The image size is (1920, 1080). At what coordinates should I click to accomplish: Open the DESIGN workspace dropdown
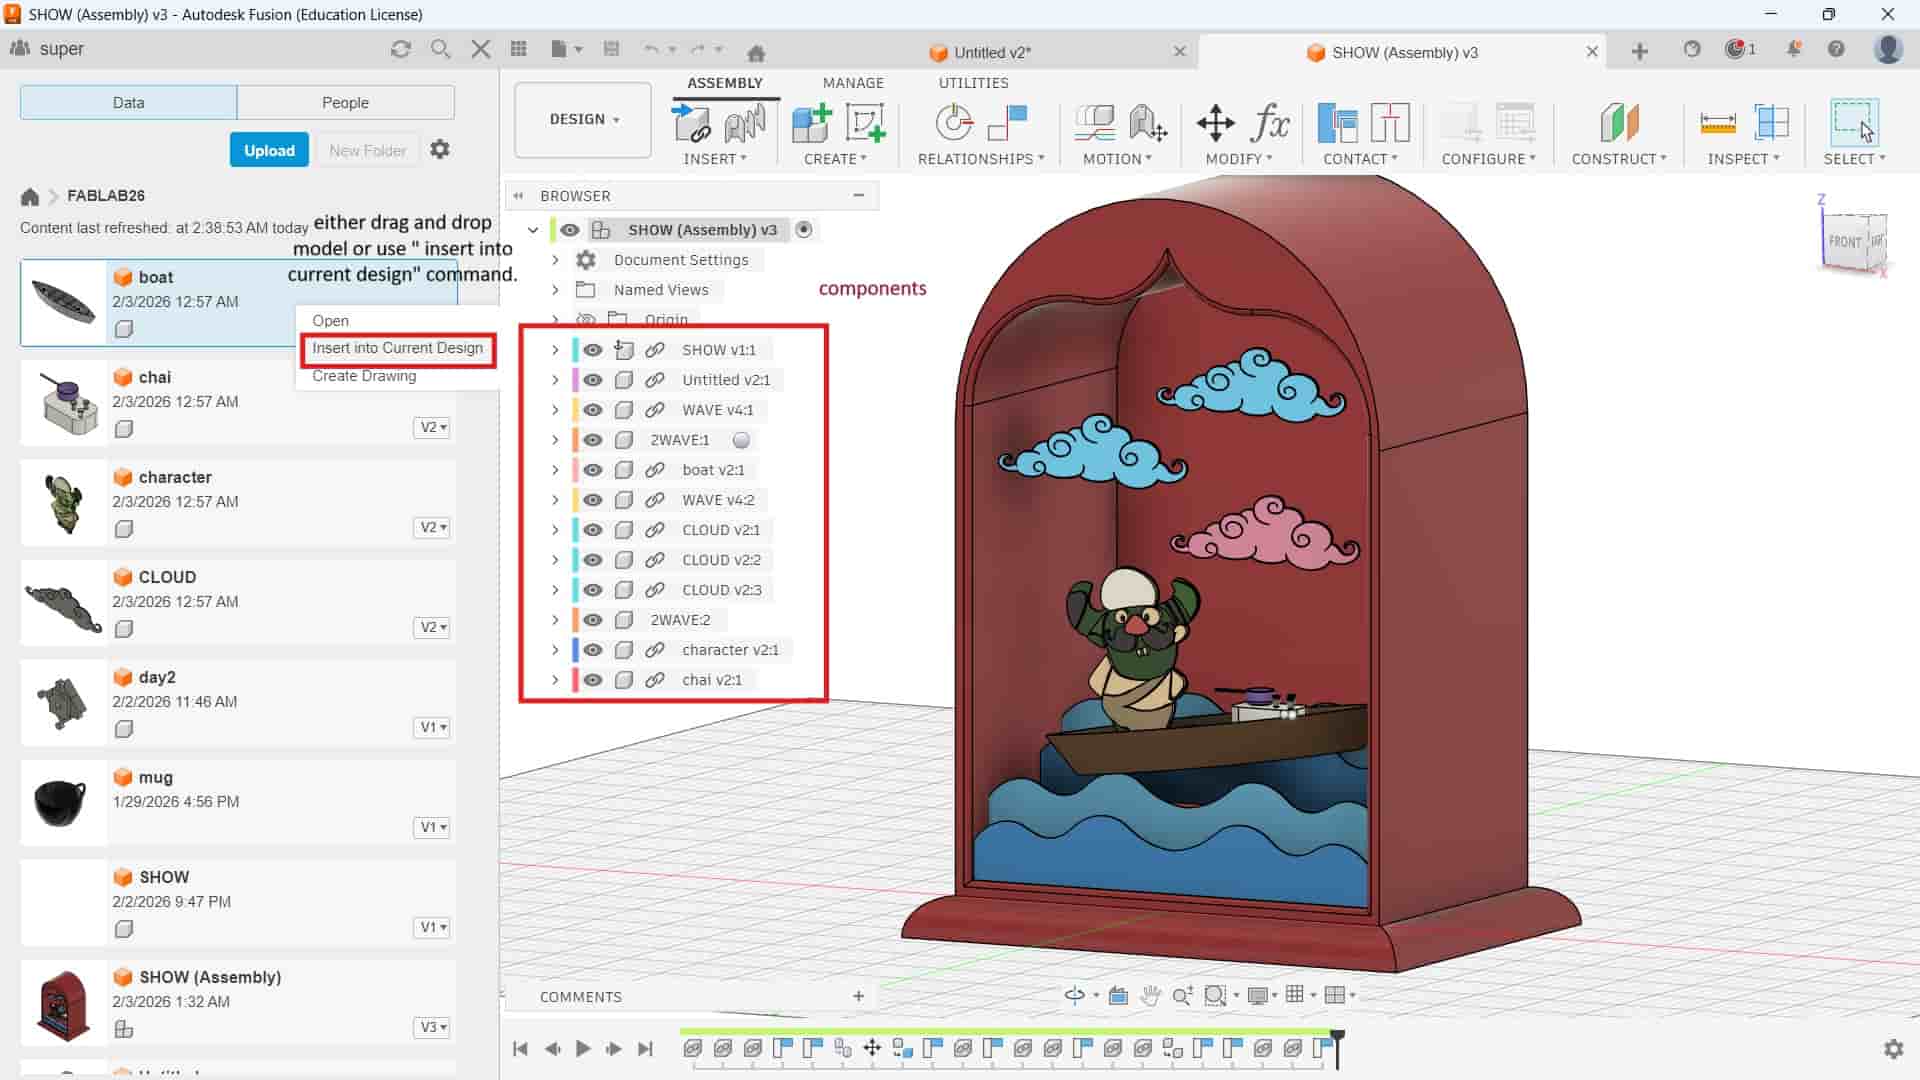point(583,119)
